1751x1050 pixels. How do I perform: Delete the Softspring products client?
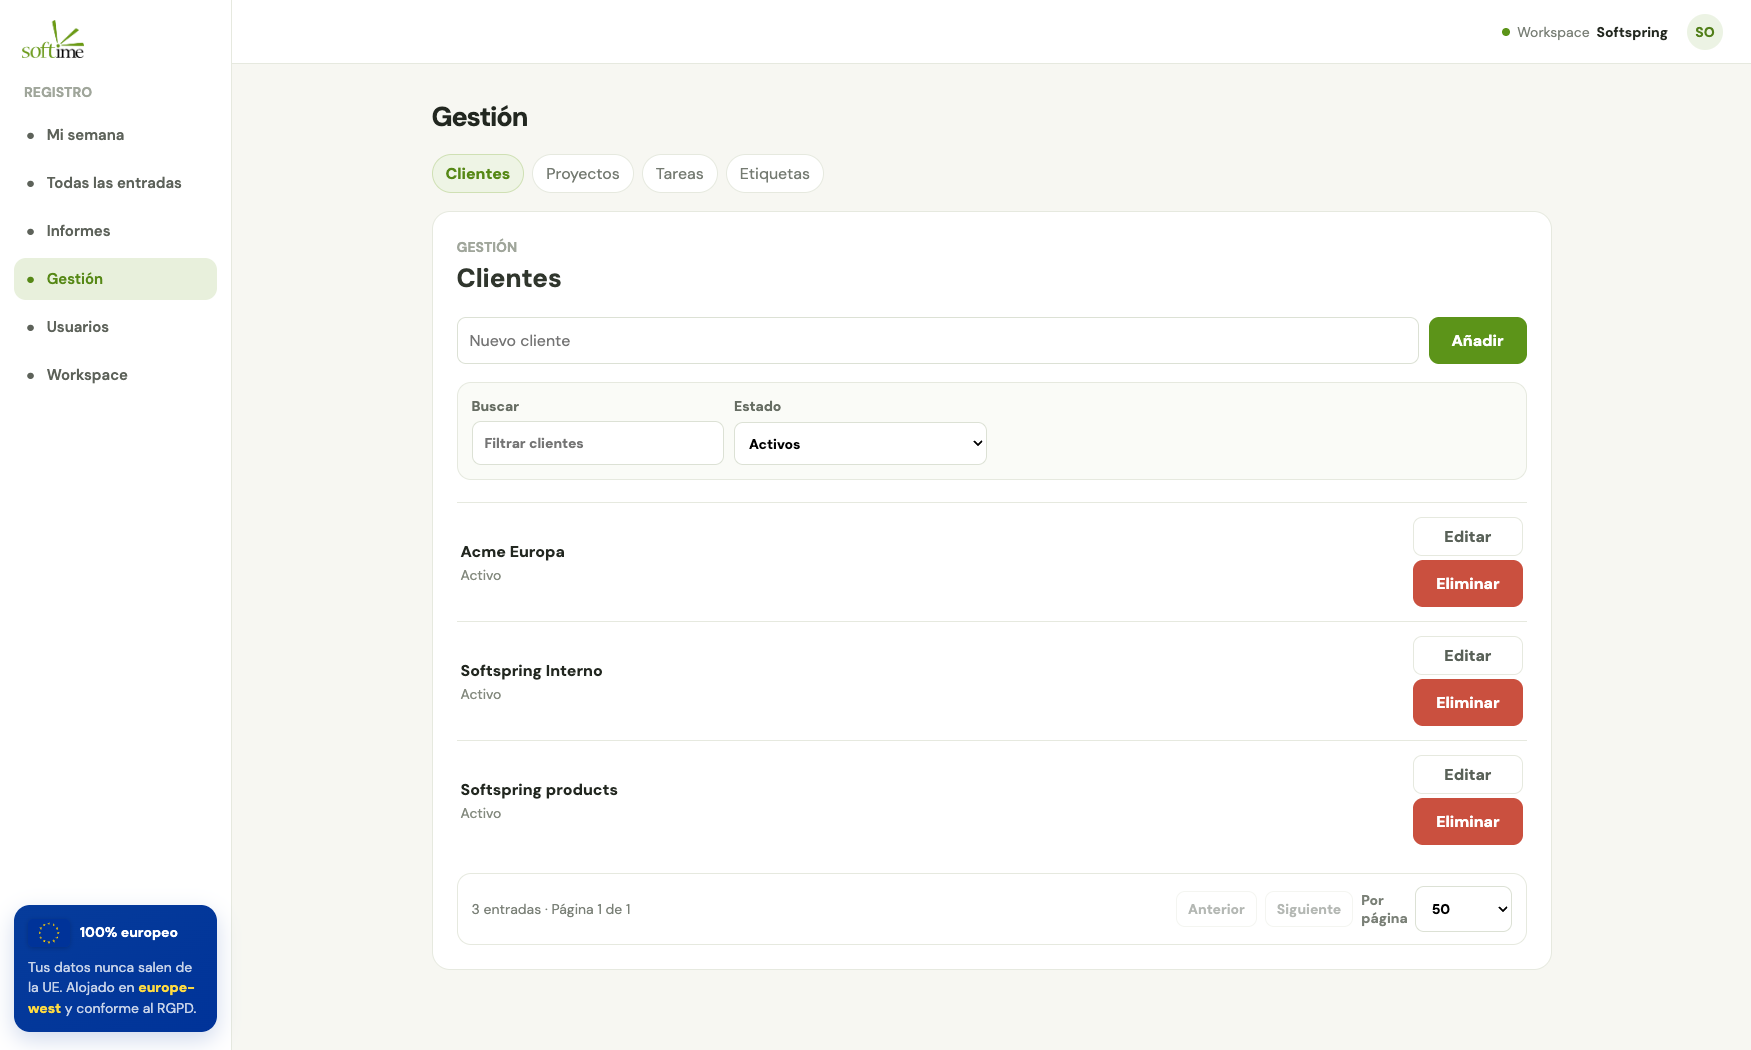point(1468,822)
